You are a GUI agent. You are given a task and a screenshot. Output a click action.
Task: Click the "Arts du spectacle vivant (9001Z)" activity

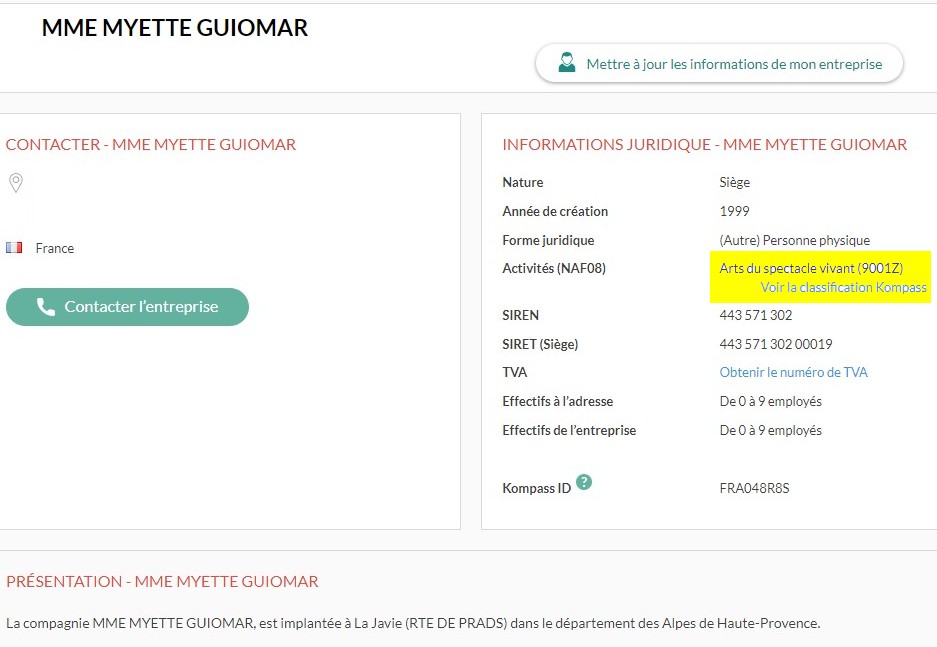pyautogui.click(x=811, y=269)
